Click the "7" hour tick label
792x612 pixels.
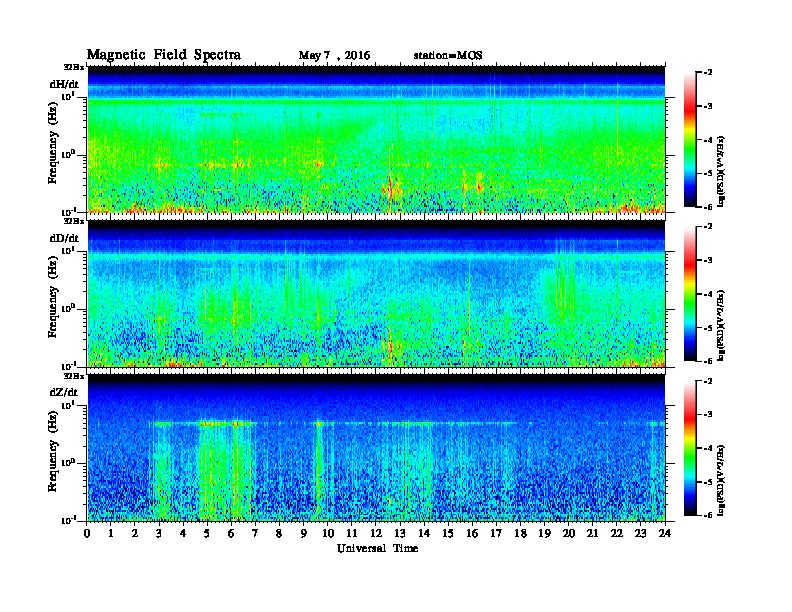point(256,533)
